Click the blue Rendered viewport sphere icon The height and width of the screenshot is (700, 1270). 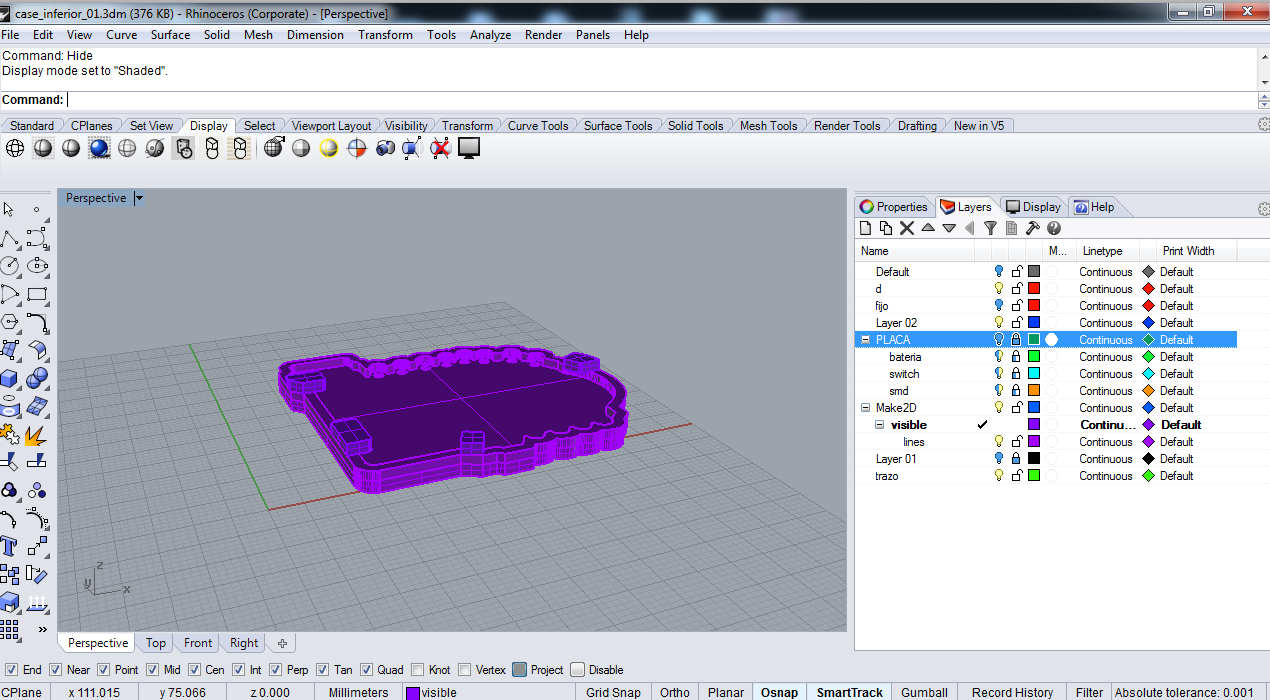click(99, 148)
